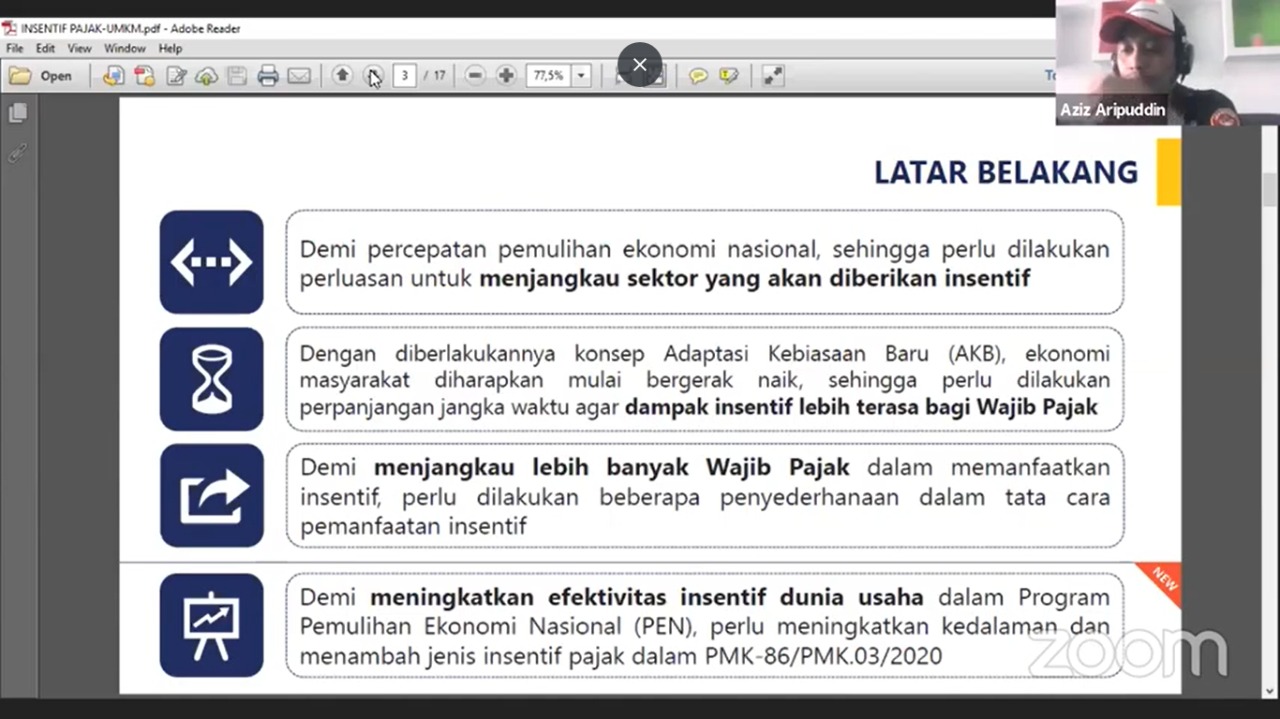The width and height of the screenshot is (1280, 719).
Task: Click the page number input field
Action: tap(404, 75)
